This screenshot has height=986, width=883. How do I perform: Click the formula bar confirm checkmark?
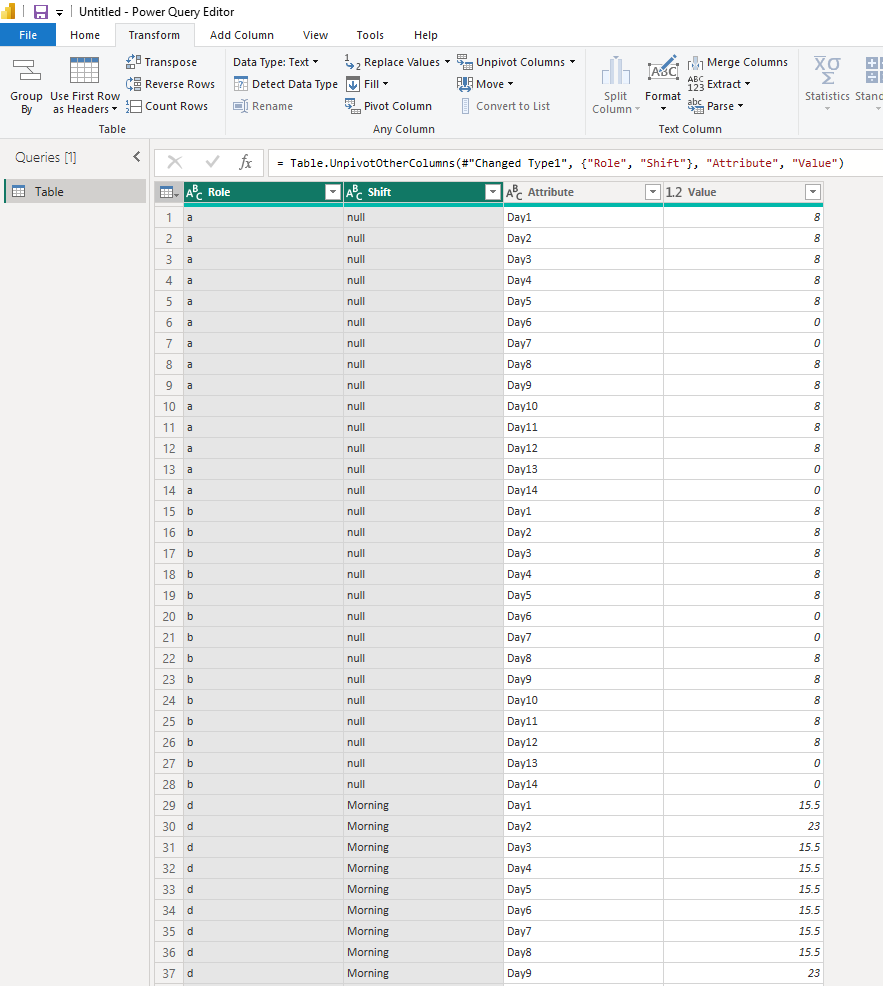213,162
